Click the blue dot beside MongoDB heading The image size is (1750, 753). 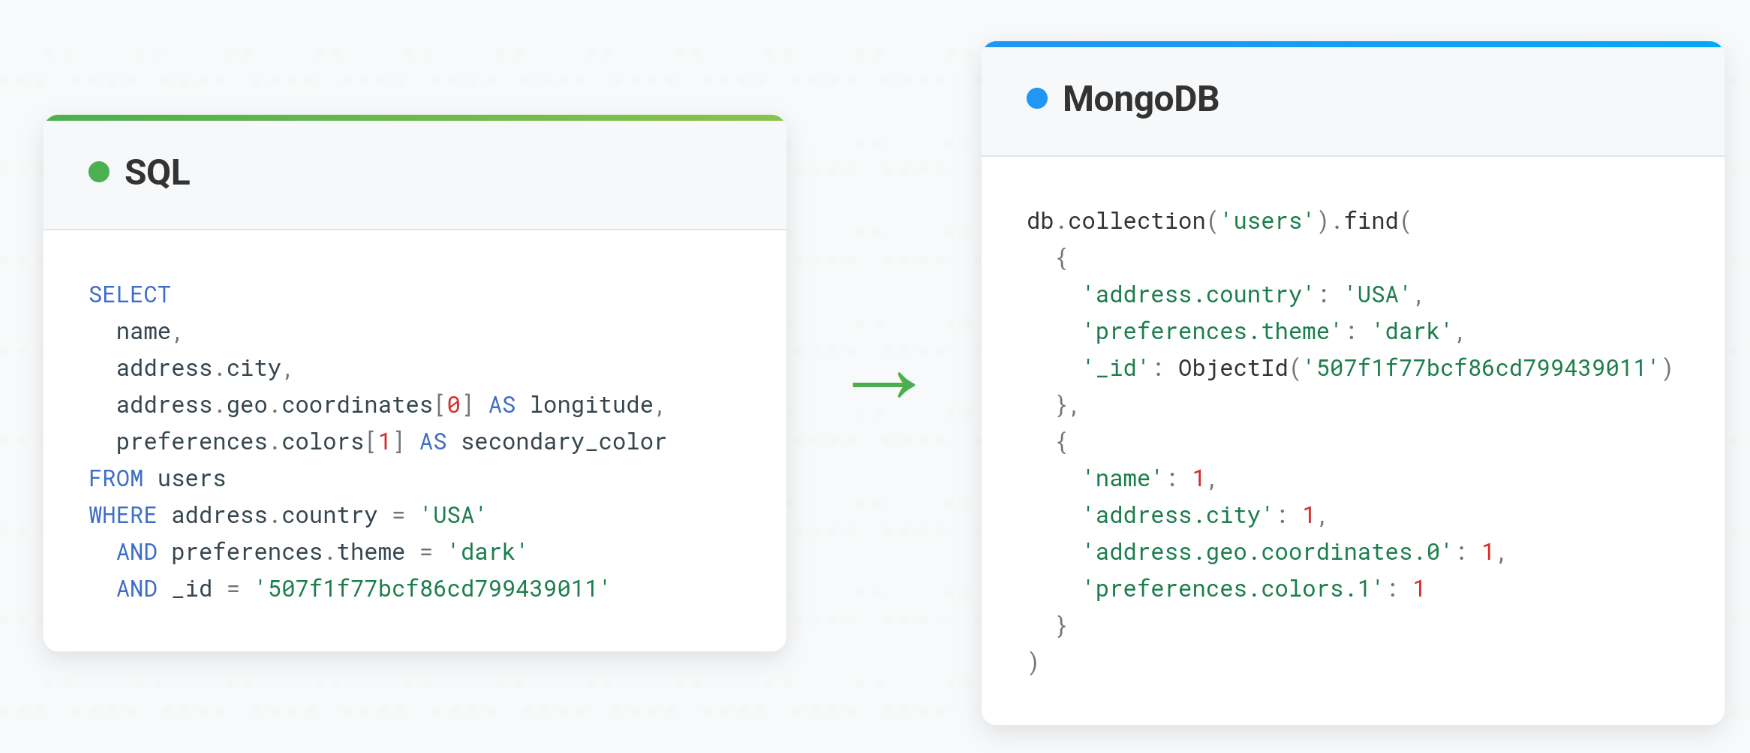[1037, 98]
